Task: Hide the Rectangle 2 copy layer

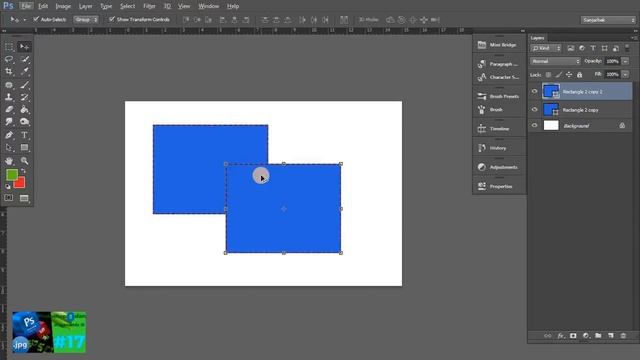Action: [x=534, y=109]
